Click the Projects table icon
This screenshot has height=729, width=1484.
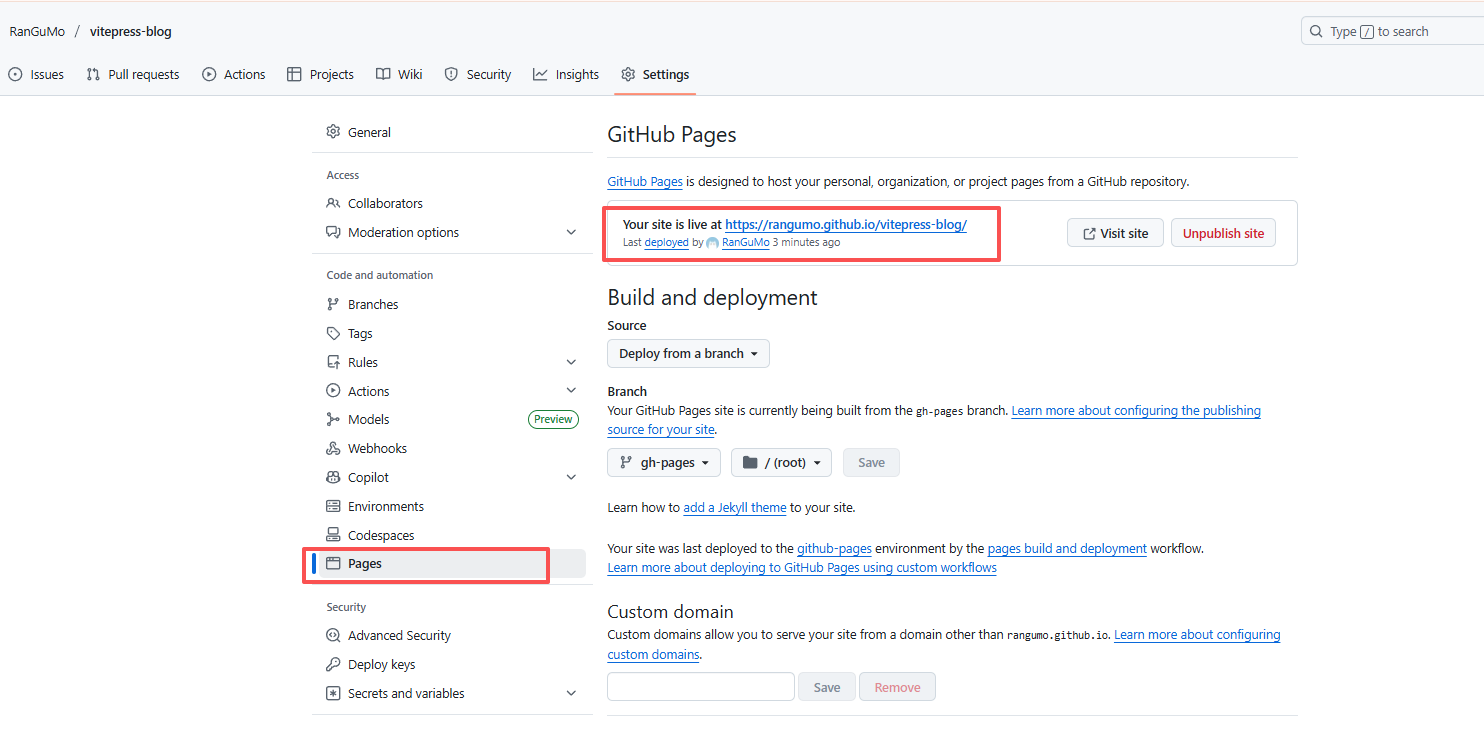tap(294, 74)
